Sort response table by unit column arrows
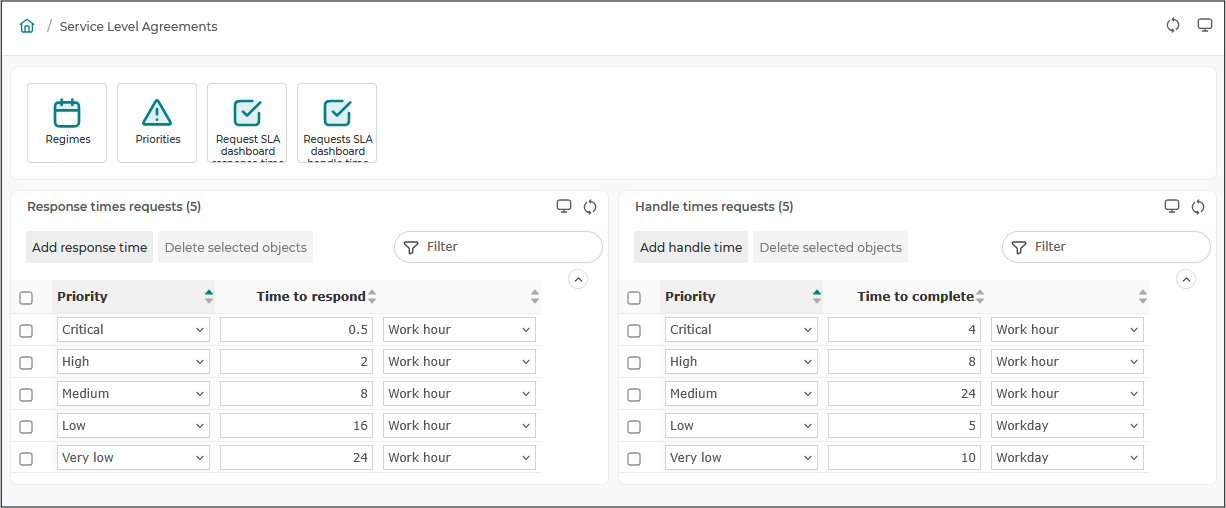The width and height of the screenshot is (1226, 508). tap(535, 296)
